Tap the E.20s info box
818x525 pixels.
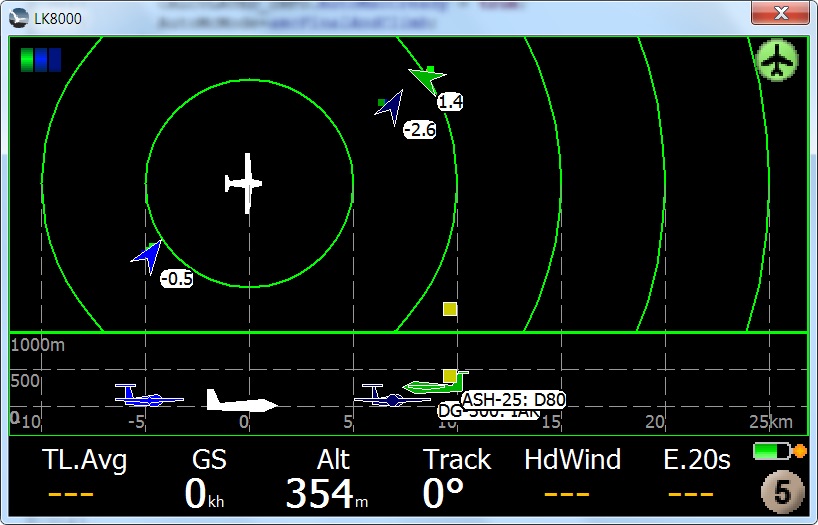(697, 476)
